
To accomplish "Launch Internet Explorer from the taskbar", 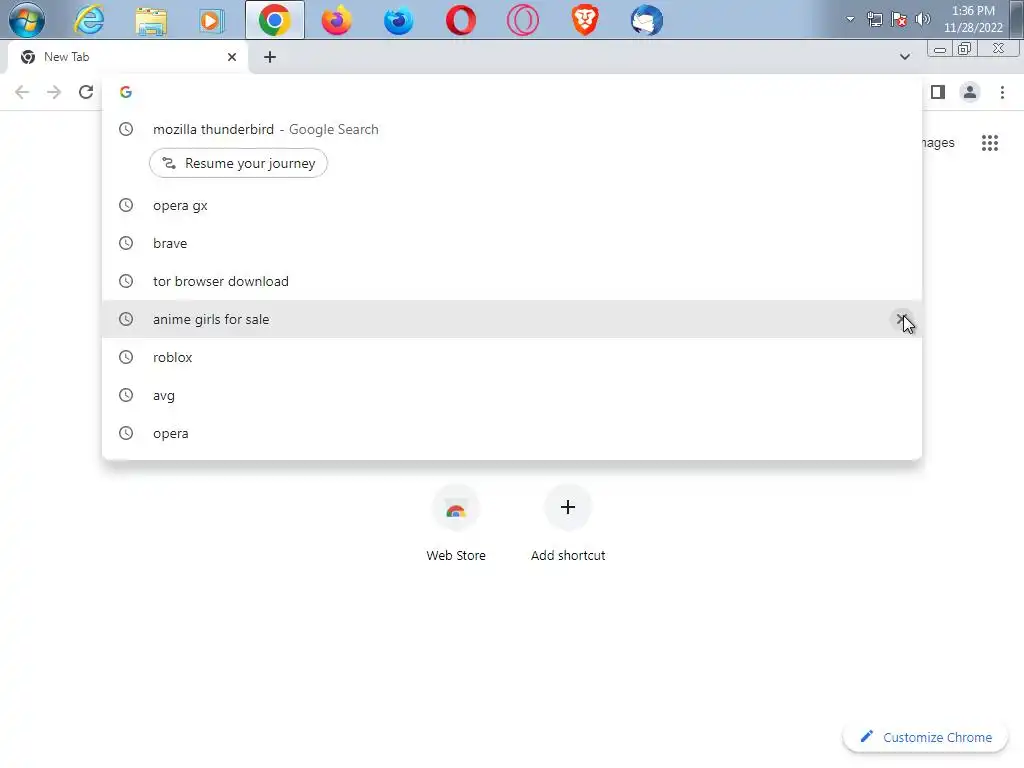I will click(x=88, y=20).
